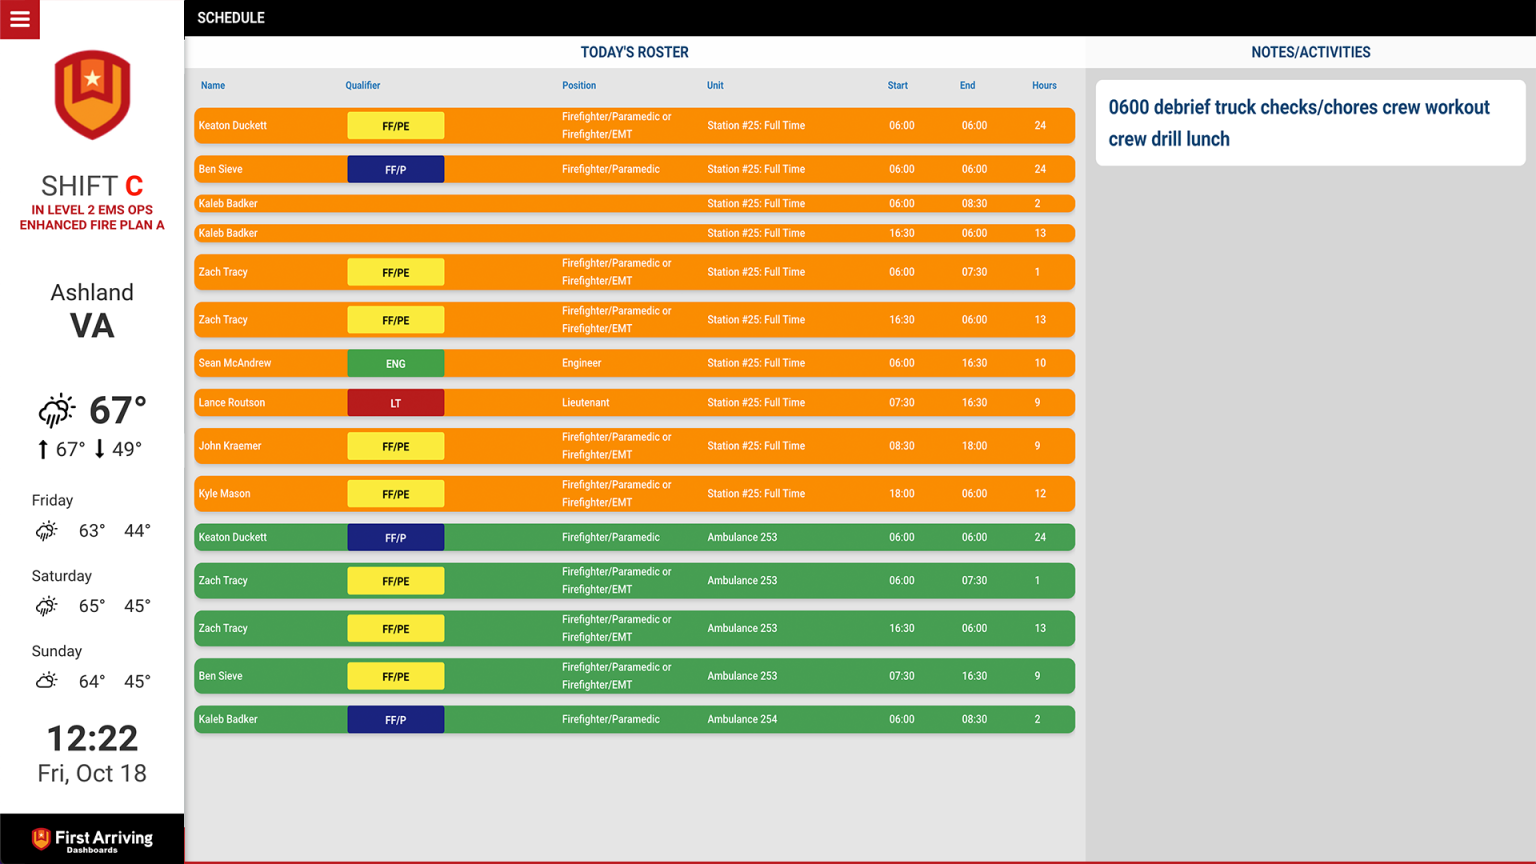Sort roster by the Name column
This screenshot has height=864, width=1536.
point(212,85)
